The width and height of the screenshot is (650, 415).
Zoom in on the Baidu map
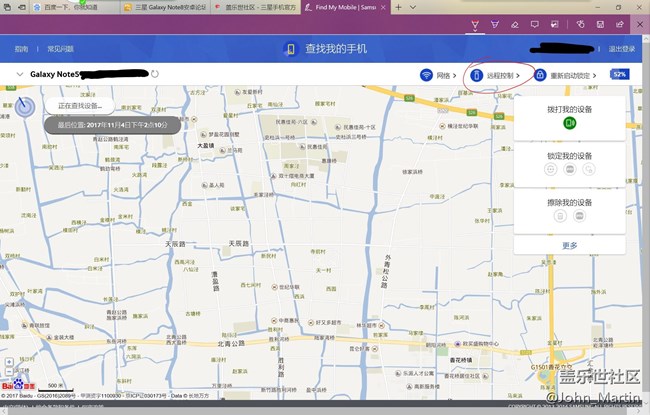[x=9, y=362]
